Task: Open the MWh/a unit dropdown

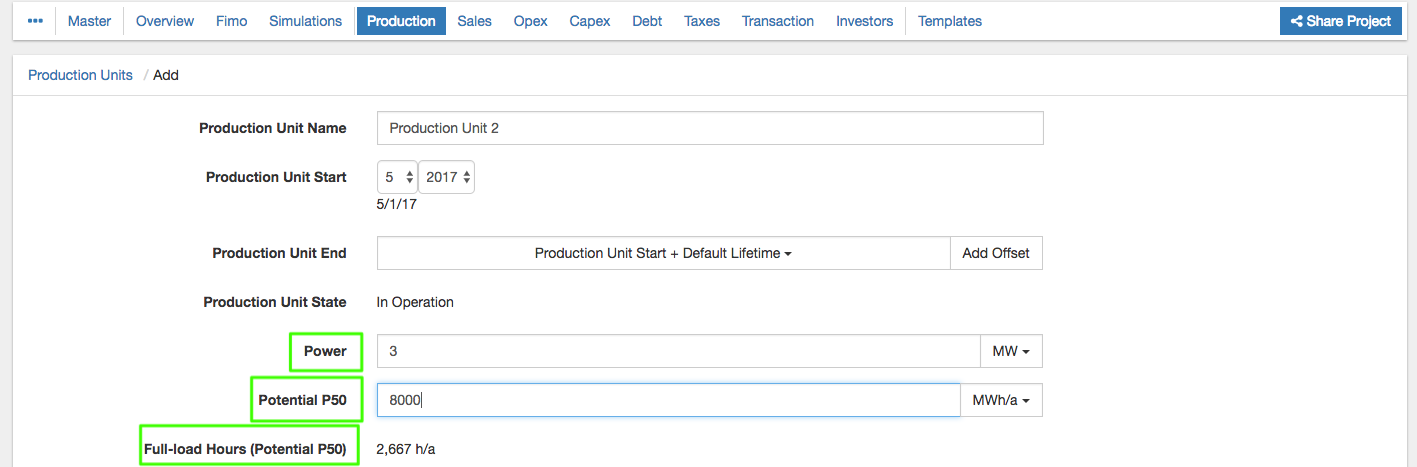Action: [1001, 400]
